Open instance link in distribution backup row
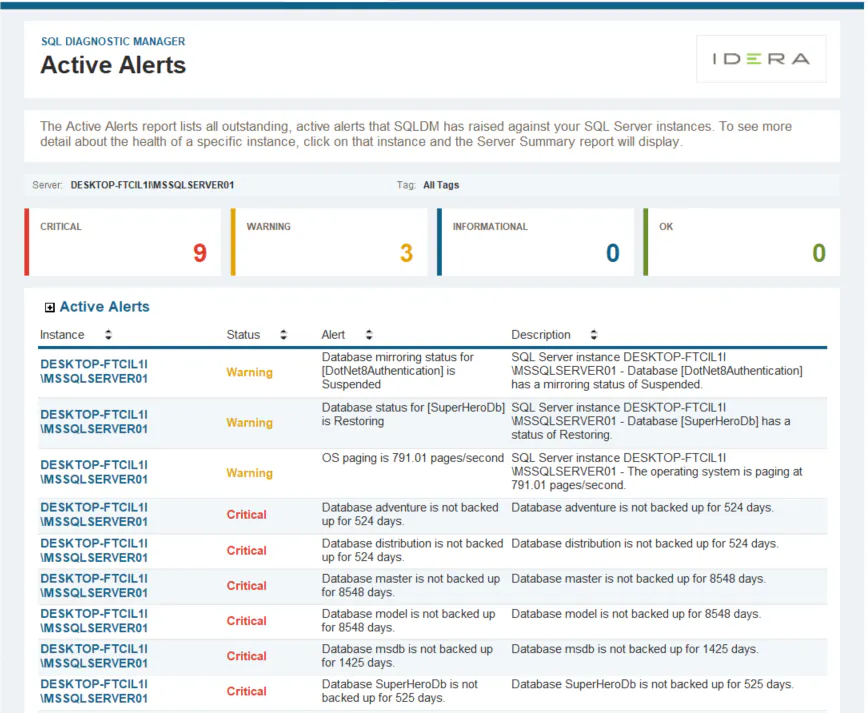 (x=94, y=550)
